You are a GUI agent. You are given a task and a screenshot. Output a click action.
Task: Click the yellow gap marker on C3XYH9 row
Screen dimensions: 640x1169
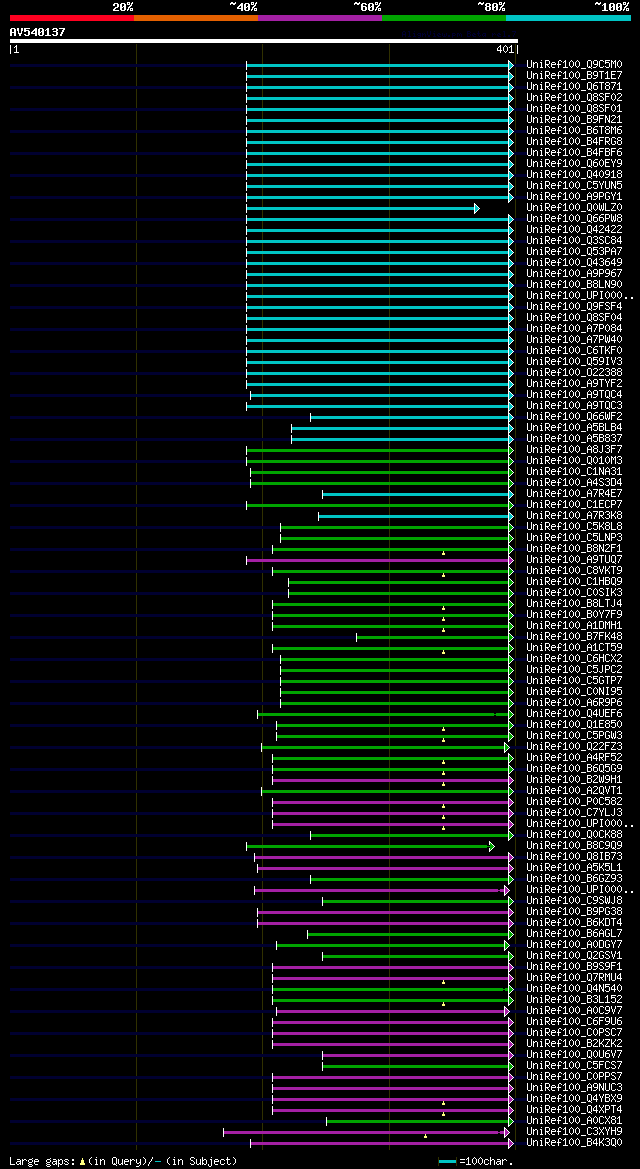click(x=425, y=1136)
